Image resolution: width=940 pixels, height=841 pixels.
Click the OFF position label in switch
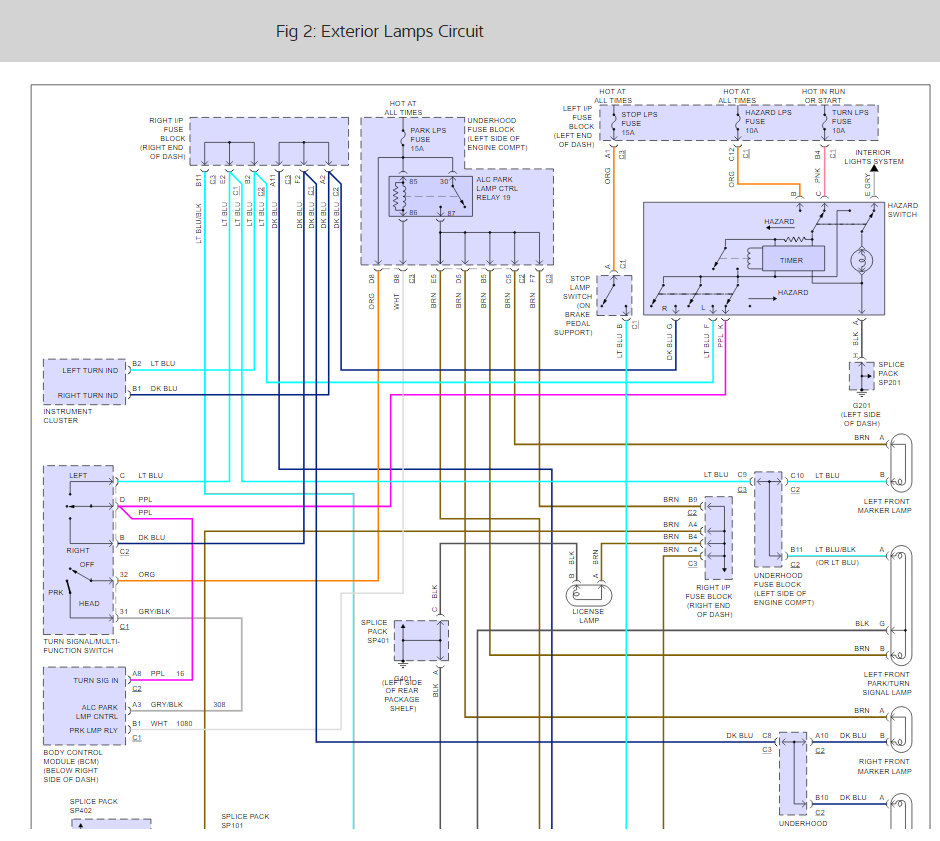pos(87,565)
